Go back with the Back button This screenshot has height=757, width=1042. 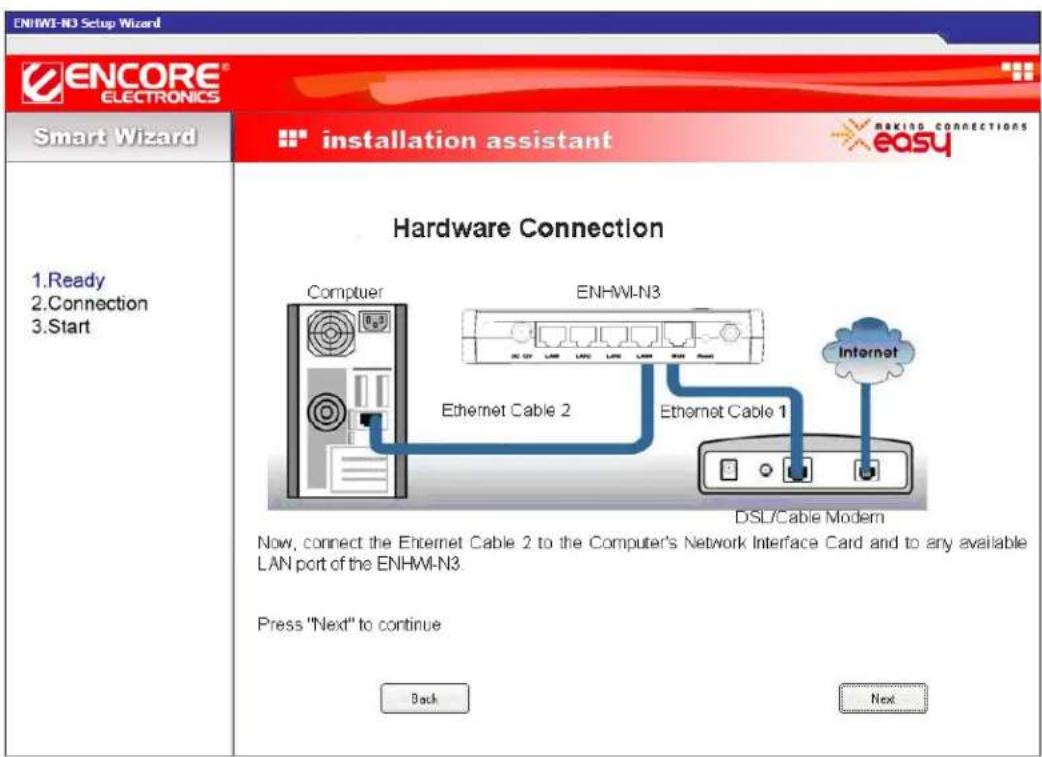pyautogui.click(x=424, y=699)
